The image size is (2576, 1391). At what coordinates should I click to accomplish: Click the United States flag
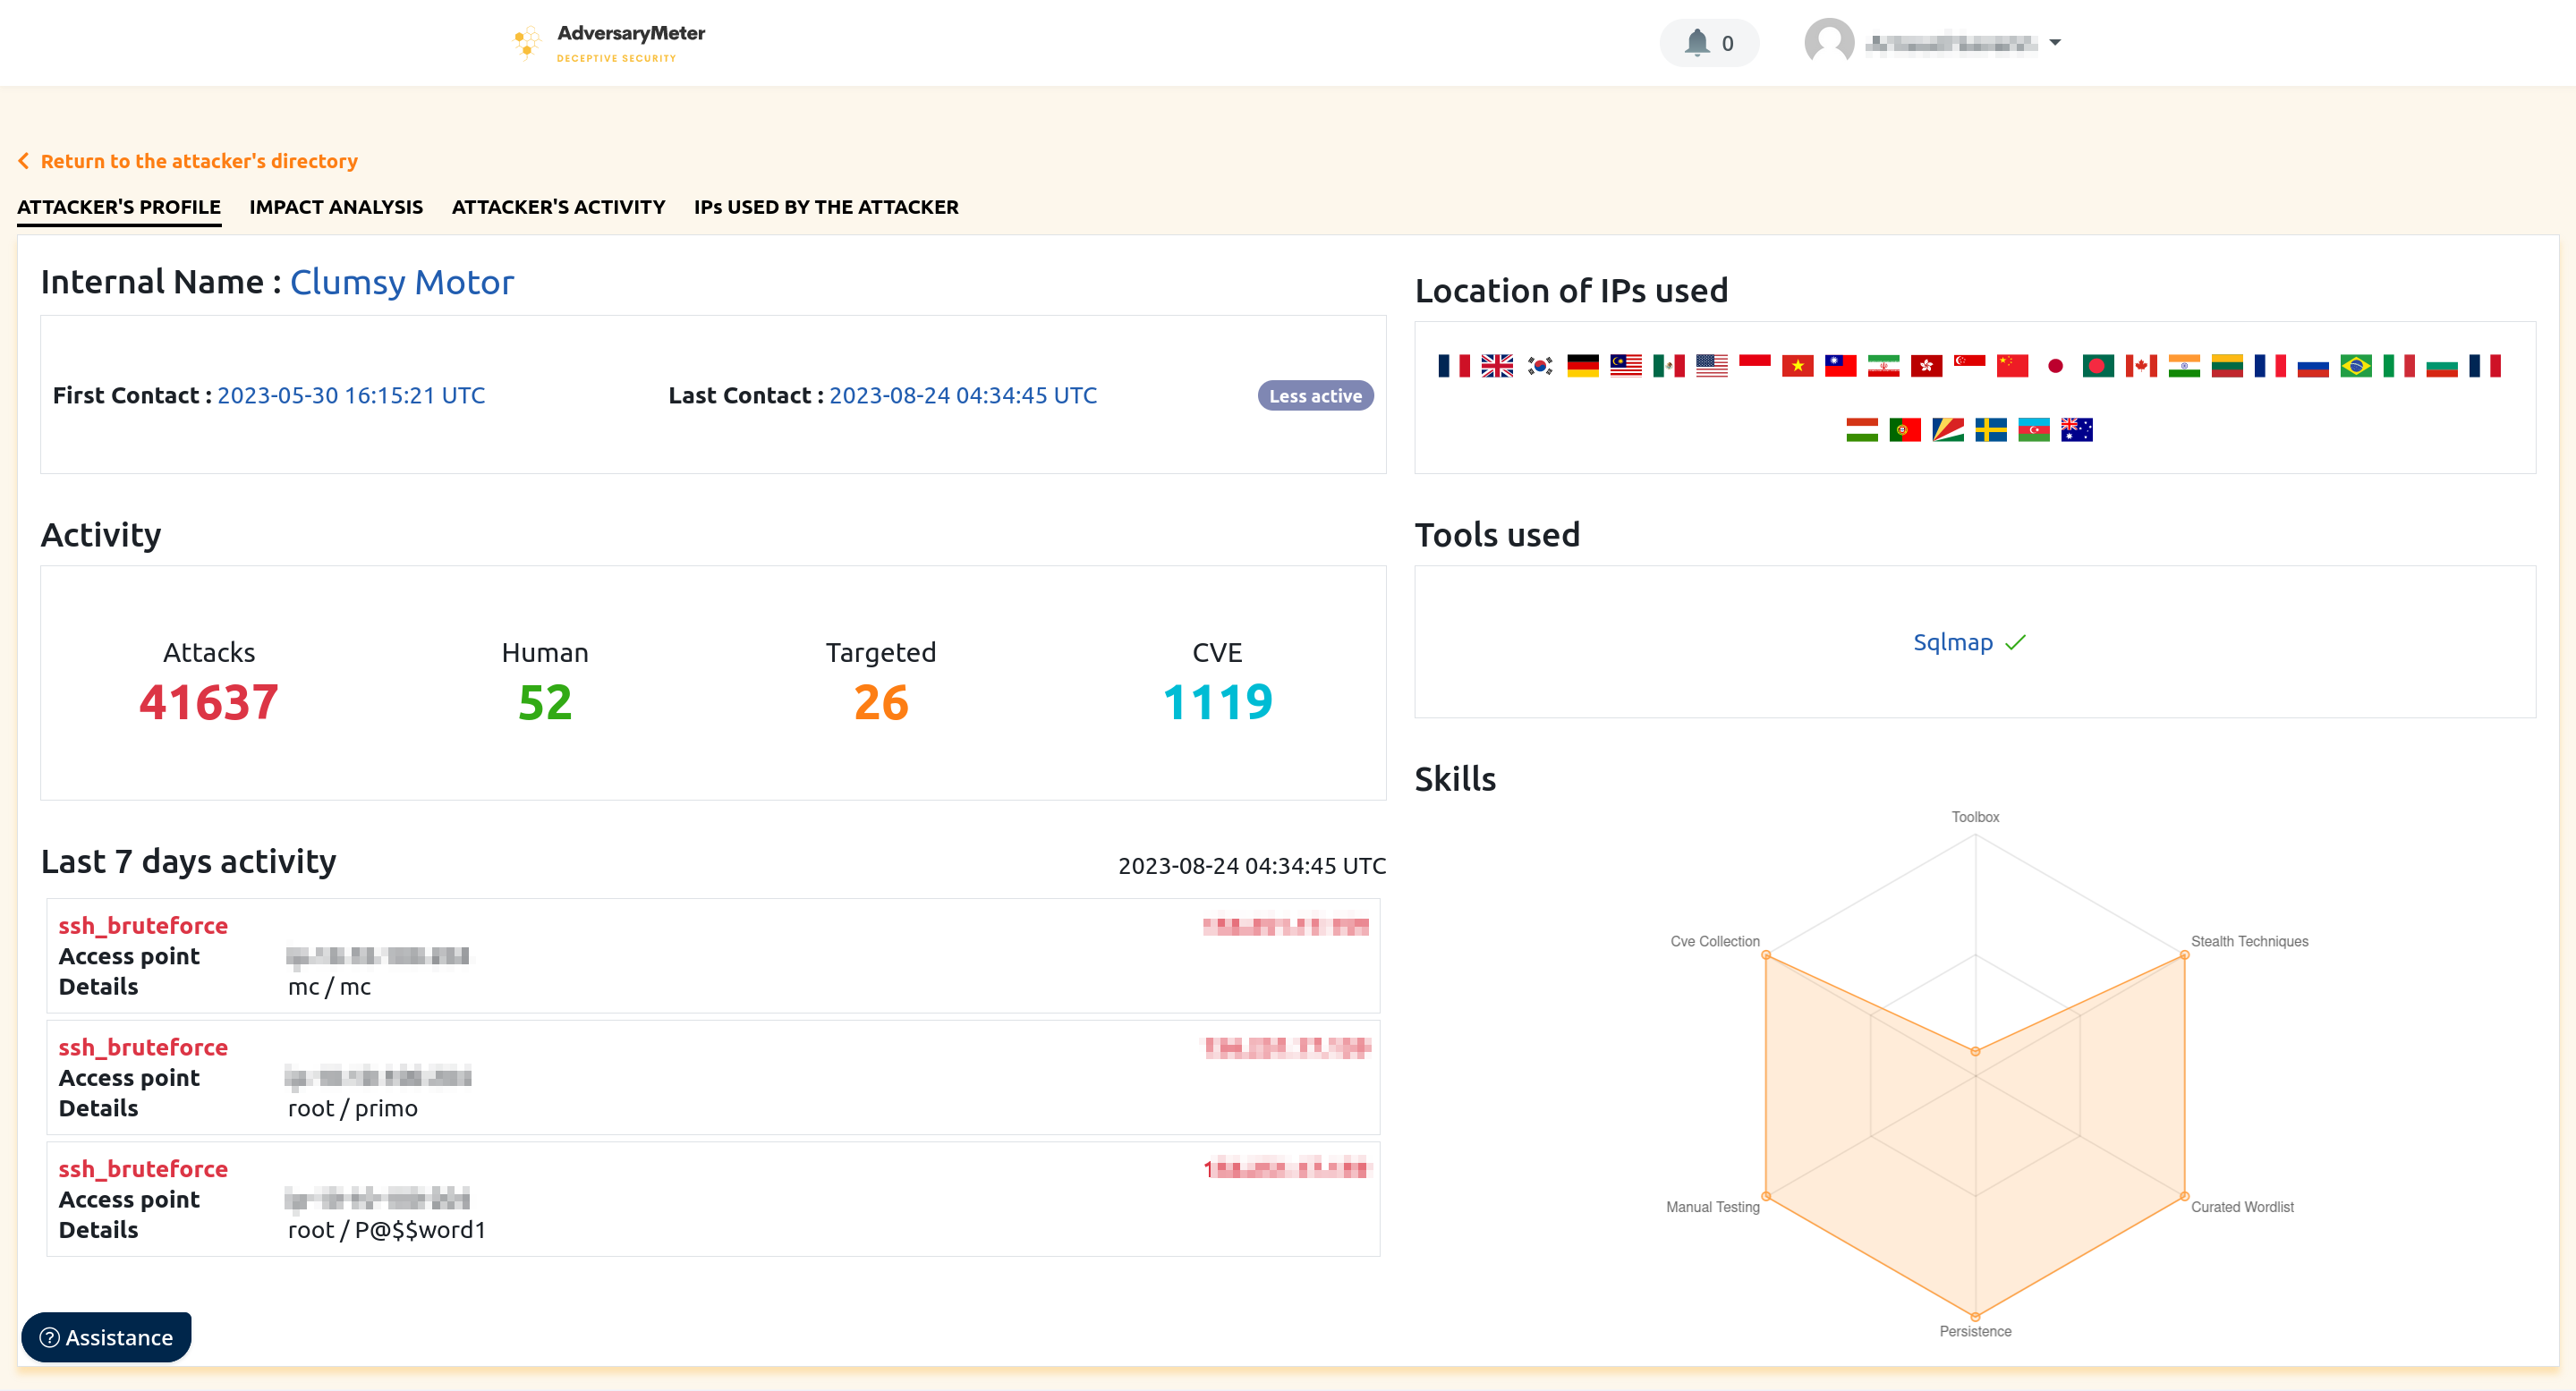click(x=1712, y=366)
